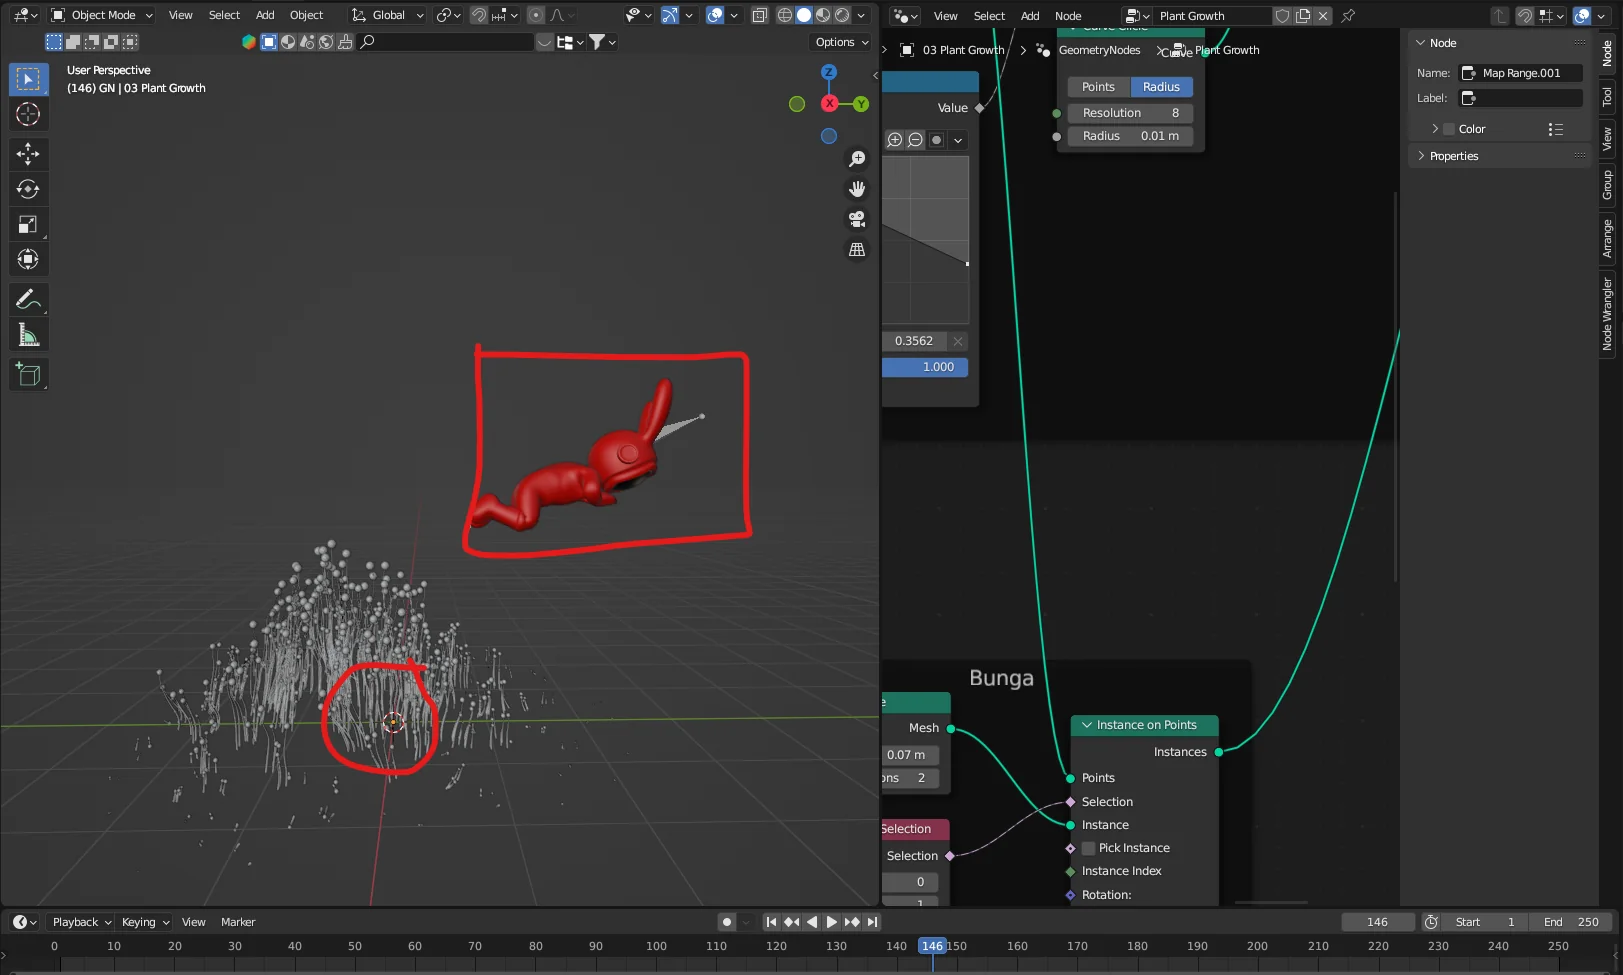Duplicate the Plant Growth node group
Image resolution: width=1623 pixels, height=975 pixels.
[x=1303, y=16]
